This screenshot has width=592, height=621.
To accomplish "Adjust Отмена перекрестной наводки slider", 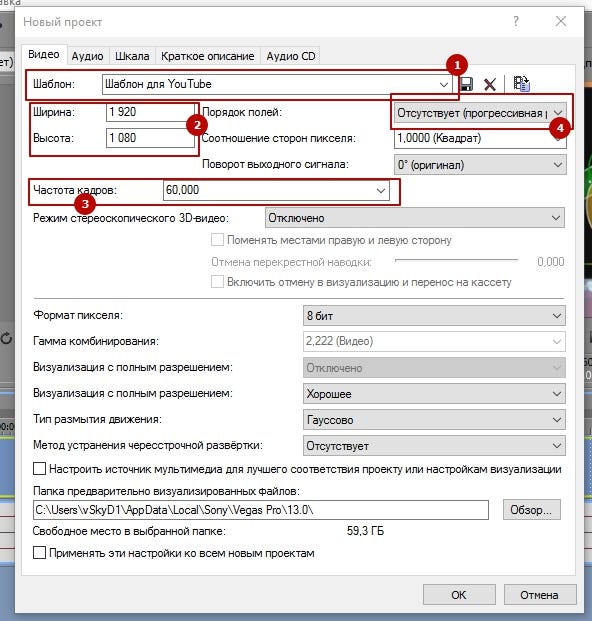I will point(456,261).
